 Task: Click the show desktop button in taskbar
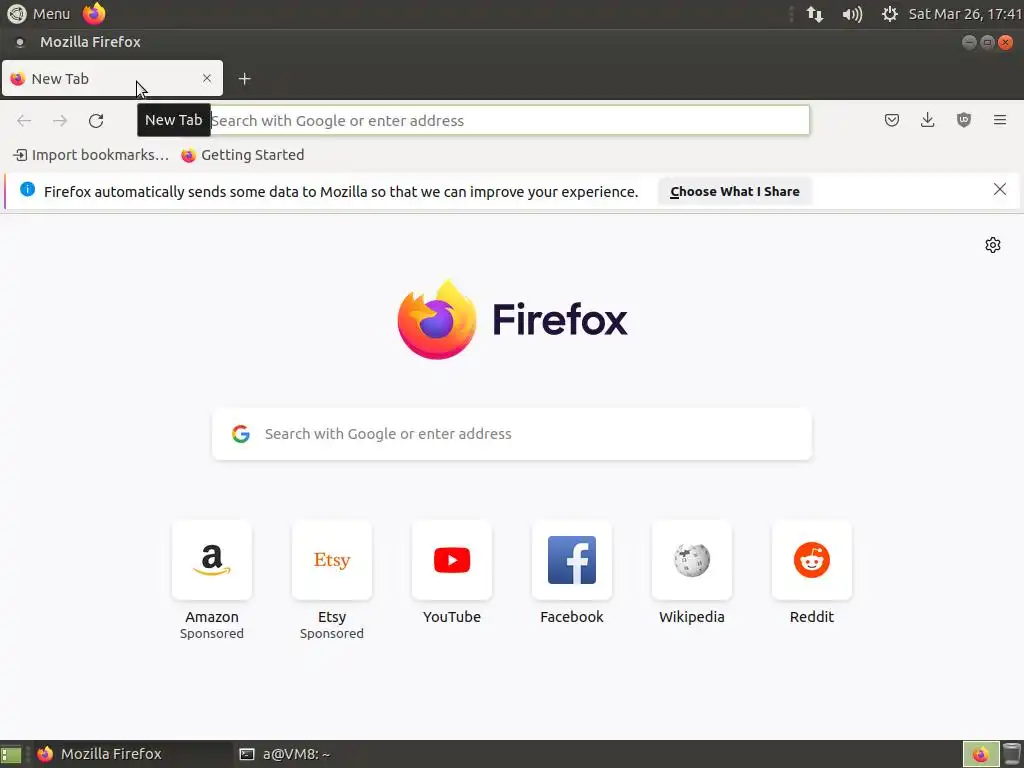[x=11, y=754]
